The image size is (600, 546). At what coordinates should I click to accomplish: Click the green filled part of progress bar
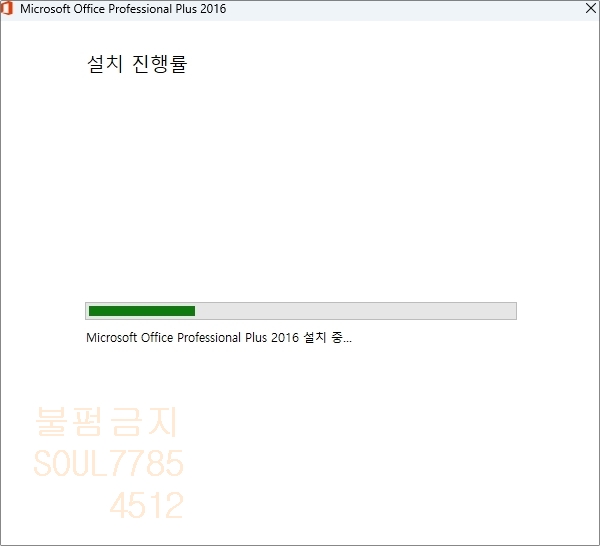coord(141,311)
